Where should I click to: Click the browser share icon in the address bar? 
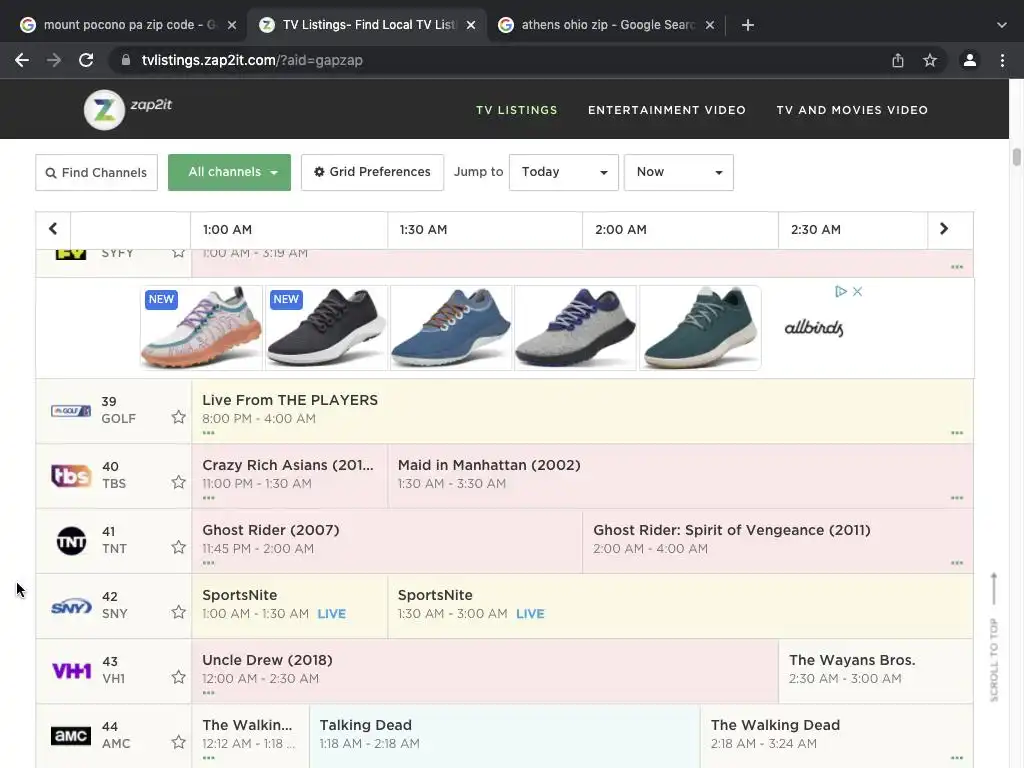(x=898, y=60)
